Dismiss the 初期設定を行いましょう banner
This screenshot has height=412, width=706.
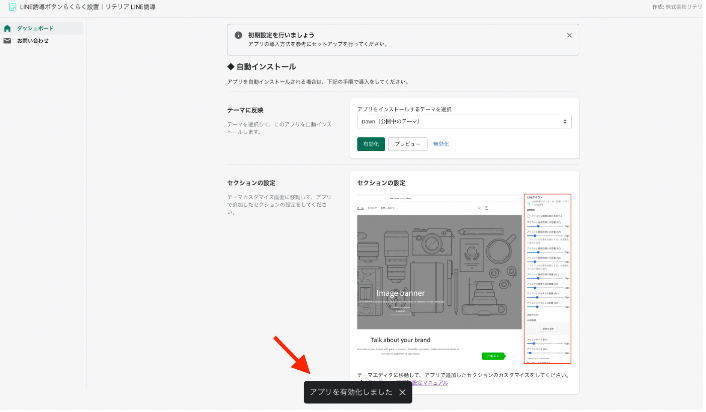point(570,35)
